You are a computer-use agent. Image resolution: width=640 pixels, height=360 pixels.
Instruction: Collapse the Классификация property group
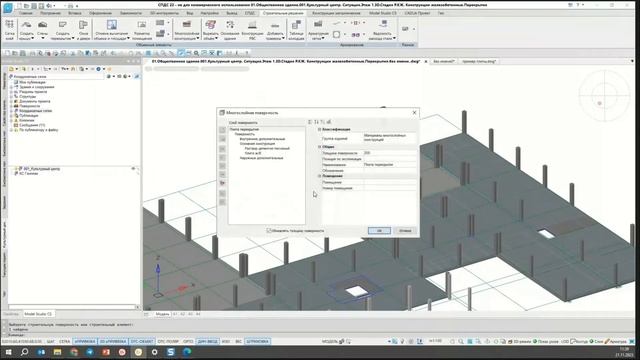[320, 129]
